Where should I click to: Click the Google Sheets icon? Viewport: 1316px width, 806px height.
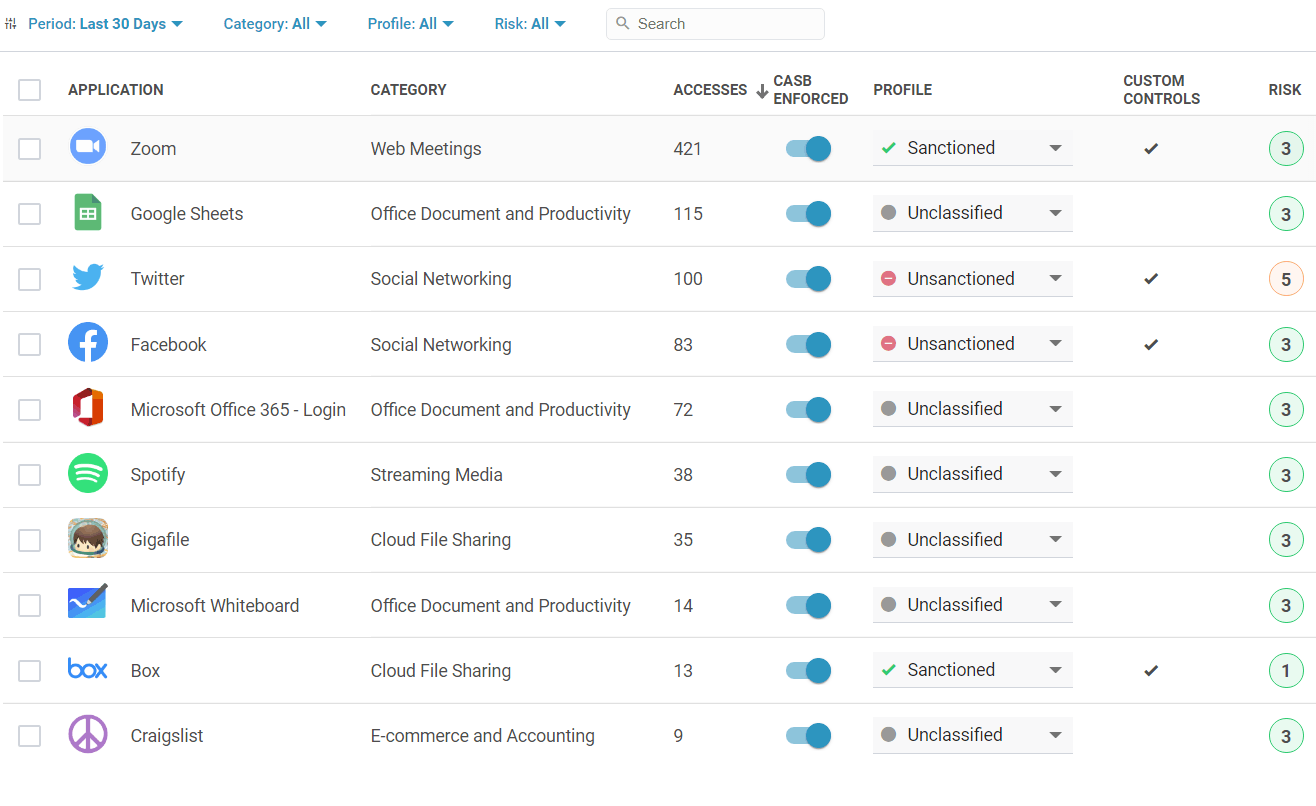[88, 213]
